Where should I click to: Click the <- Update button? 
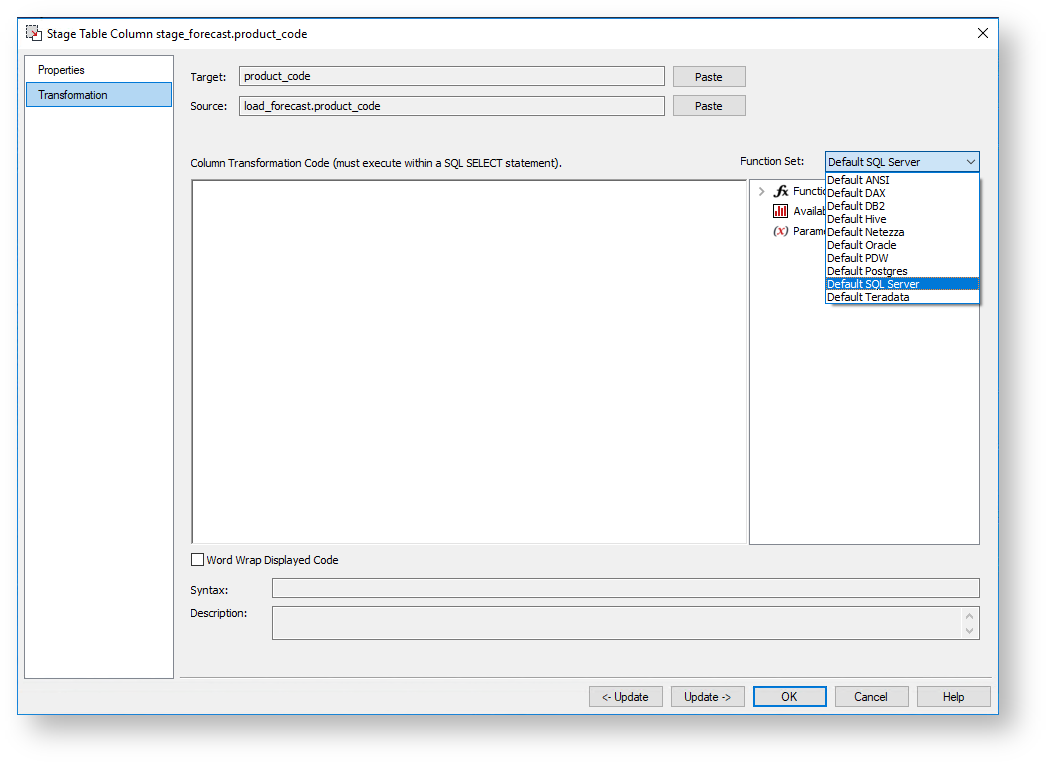click(x=625, y=696)
